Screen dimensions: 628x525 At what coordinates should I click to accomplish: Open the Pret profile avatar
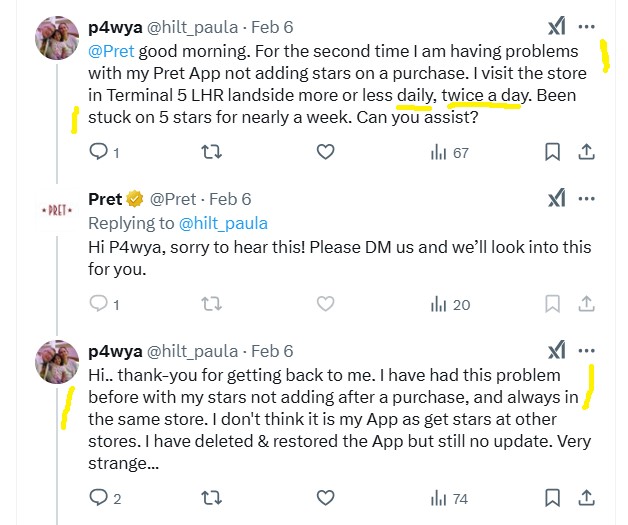56,211
